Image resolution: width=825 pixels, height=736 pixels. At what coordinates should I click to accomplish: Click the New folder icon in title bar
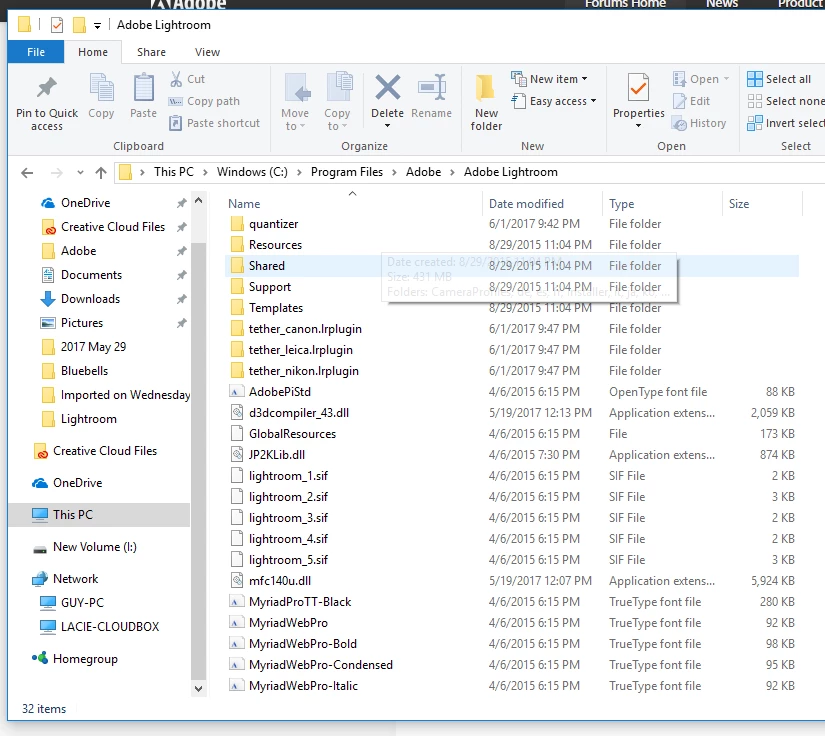tap(79, 25)
